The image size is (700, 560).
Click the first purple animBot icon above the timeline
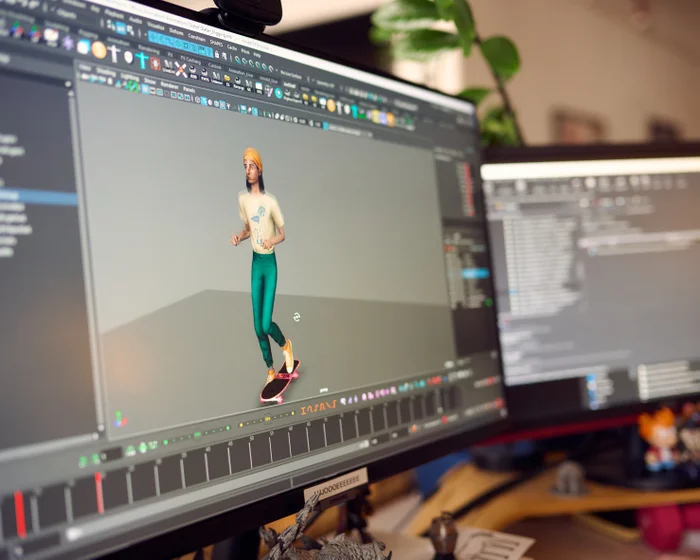(344, 400)
